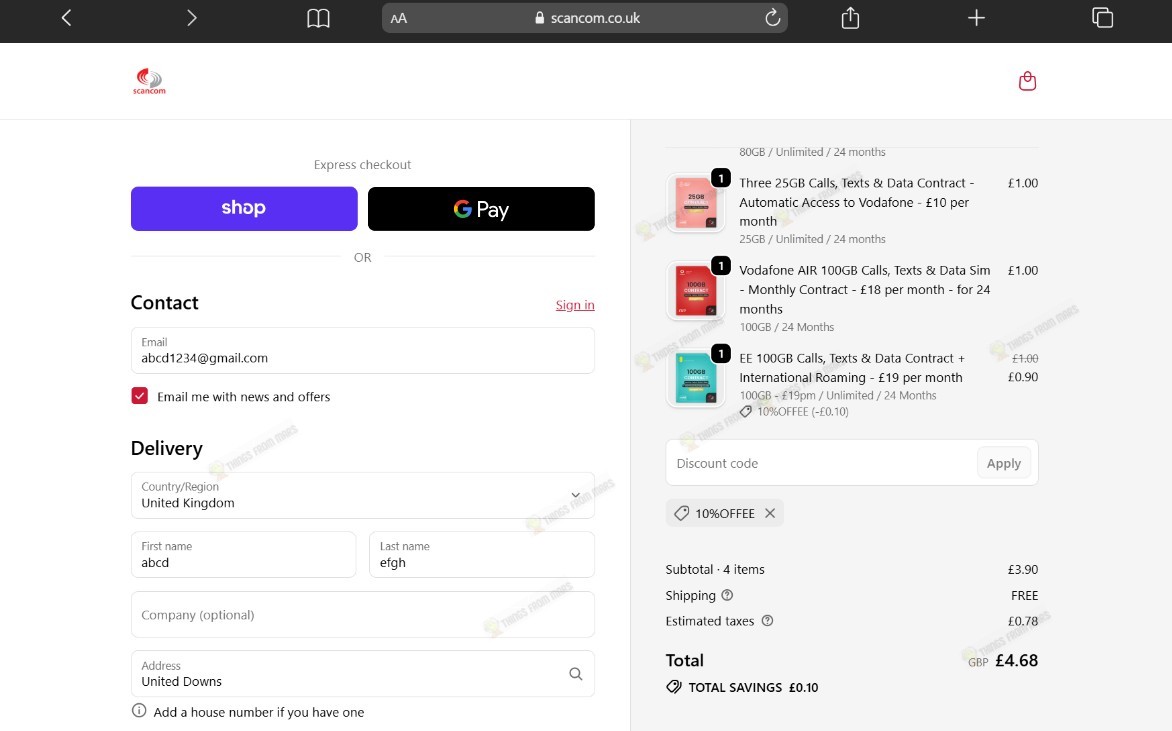Click the '100GB / 24 Months' variant text

pos(786,327)
